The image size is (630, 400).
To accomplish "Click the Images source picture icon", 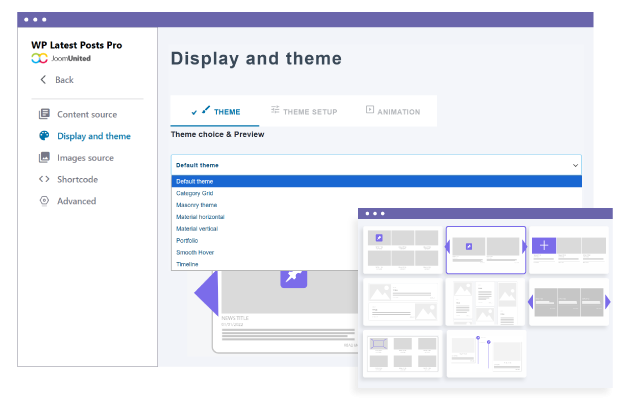I will pos(43,158).
